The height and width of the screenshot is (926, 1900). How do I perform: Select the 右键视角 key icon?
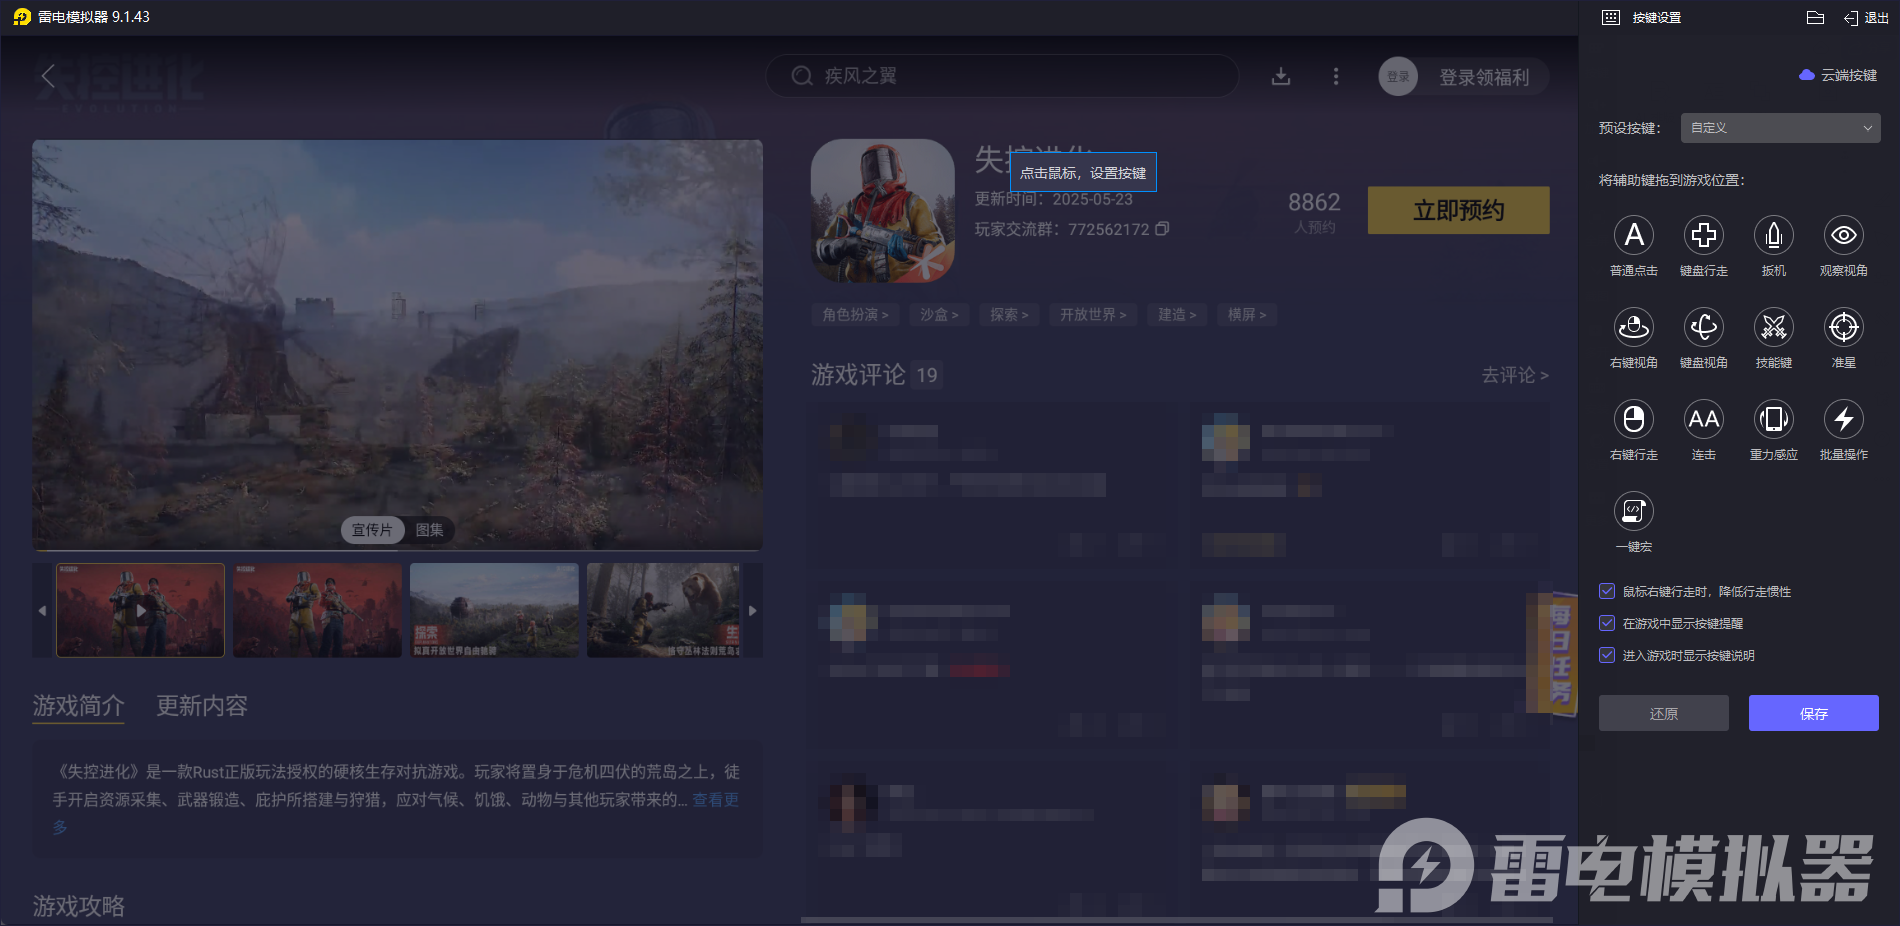[1634, 327]
